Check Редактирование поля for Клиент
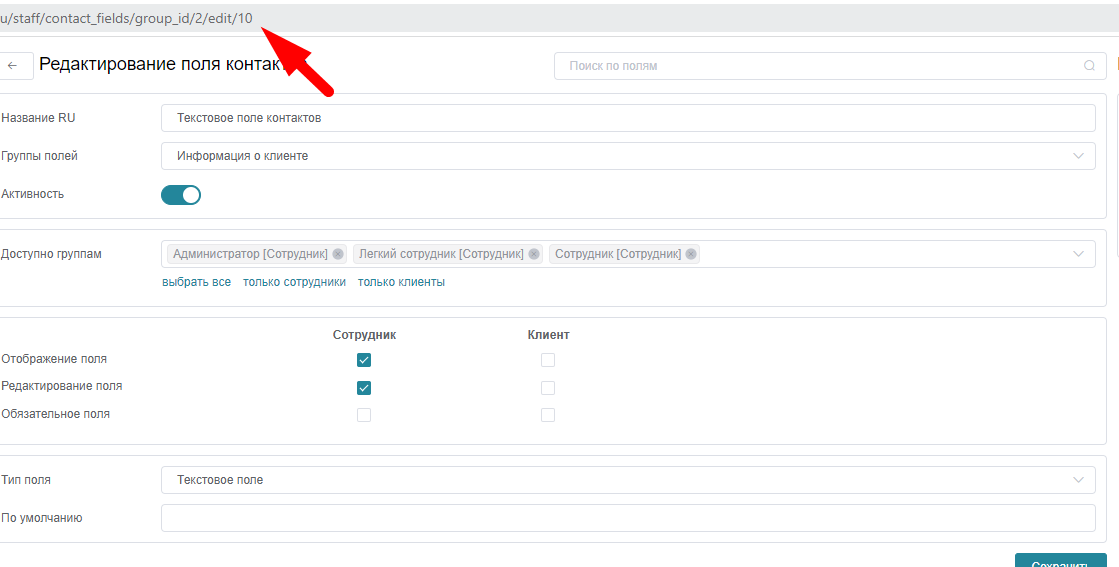This screenshot has height=567, width=1119. click(547, 388)
